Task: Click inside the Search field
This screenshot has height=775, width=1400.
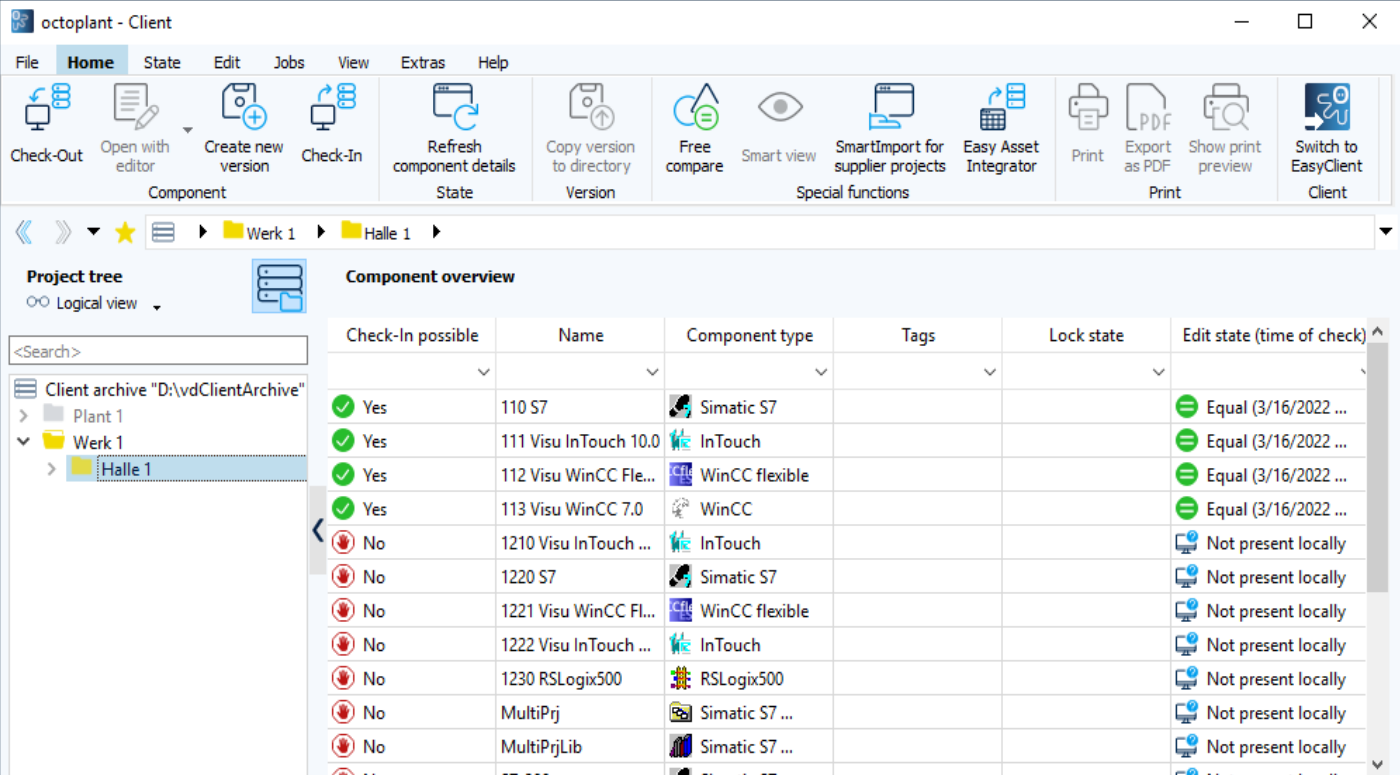Action: tap(158, 350)
